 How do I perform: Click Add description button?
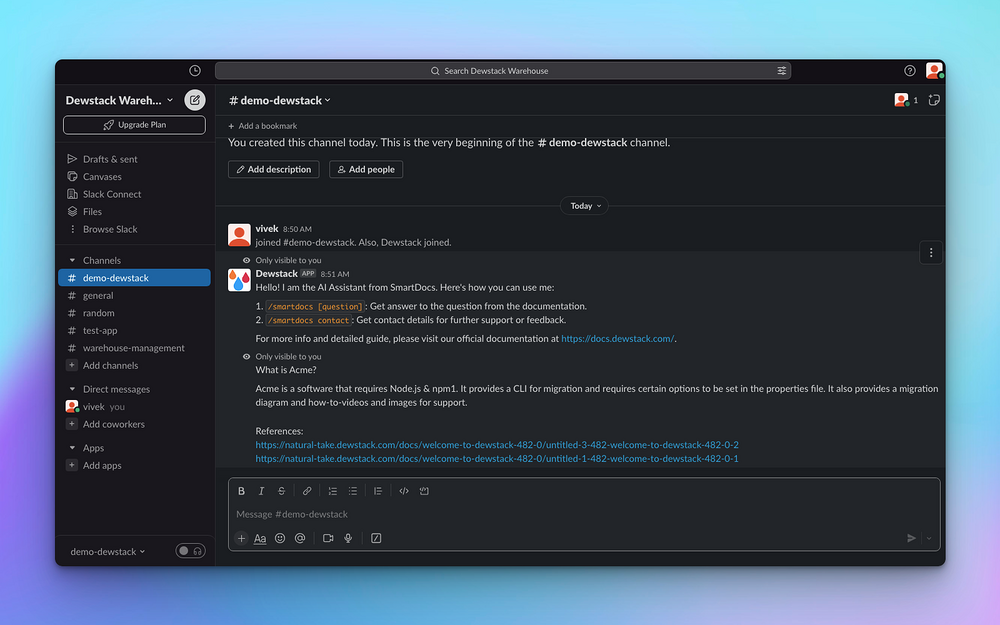coord(274,170)
